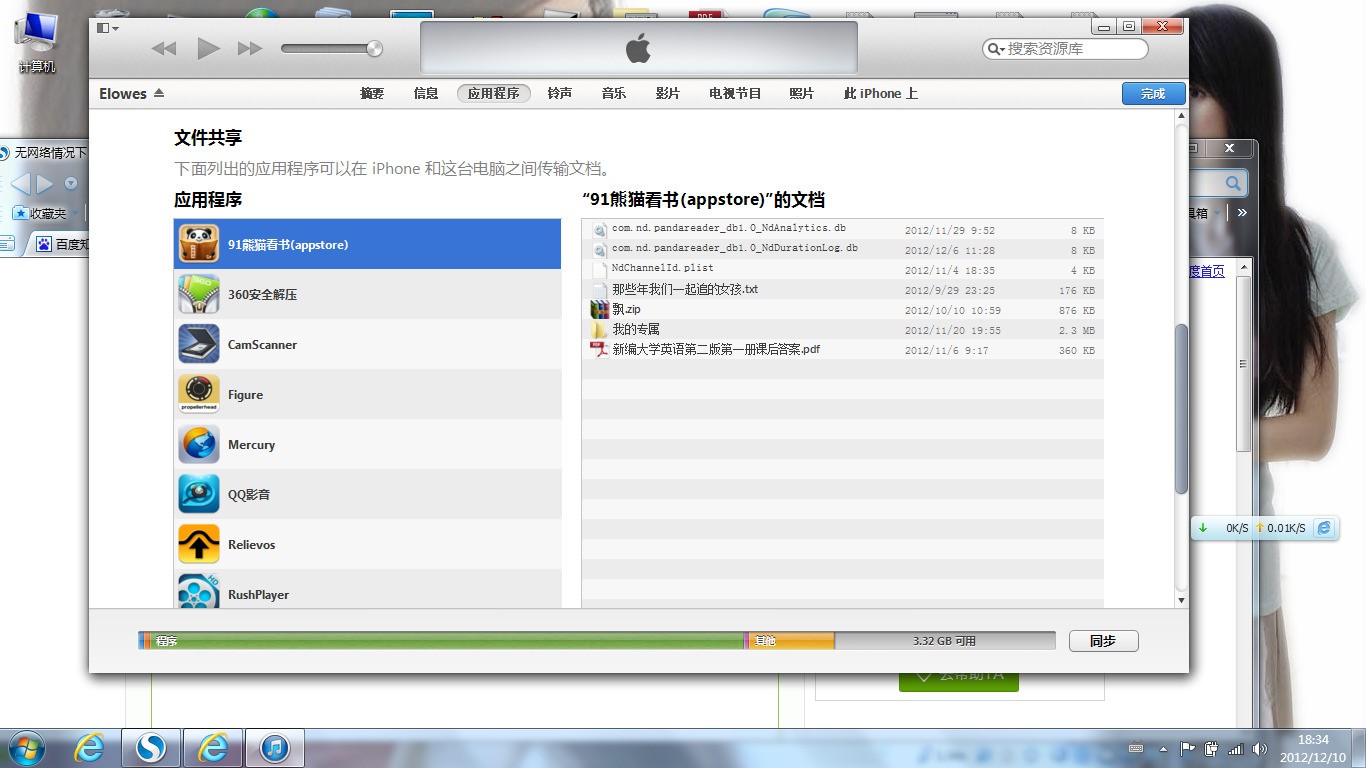Select the NdDurationLog.db file
1366x768 pixels.
pyautogui.click(x=842, y=249)
